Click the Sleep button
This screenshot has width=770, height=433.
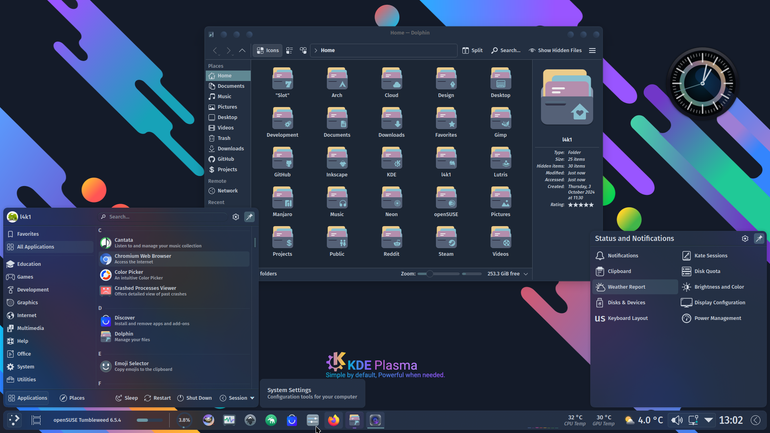pyautogui.click(x=127, y=398)
